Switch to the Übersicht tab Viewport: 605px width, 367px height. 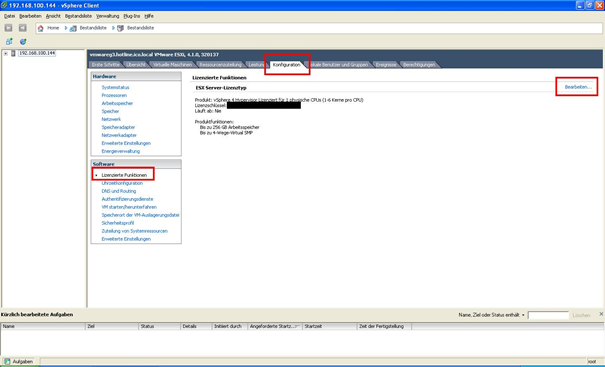(136, 65)
